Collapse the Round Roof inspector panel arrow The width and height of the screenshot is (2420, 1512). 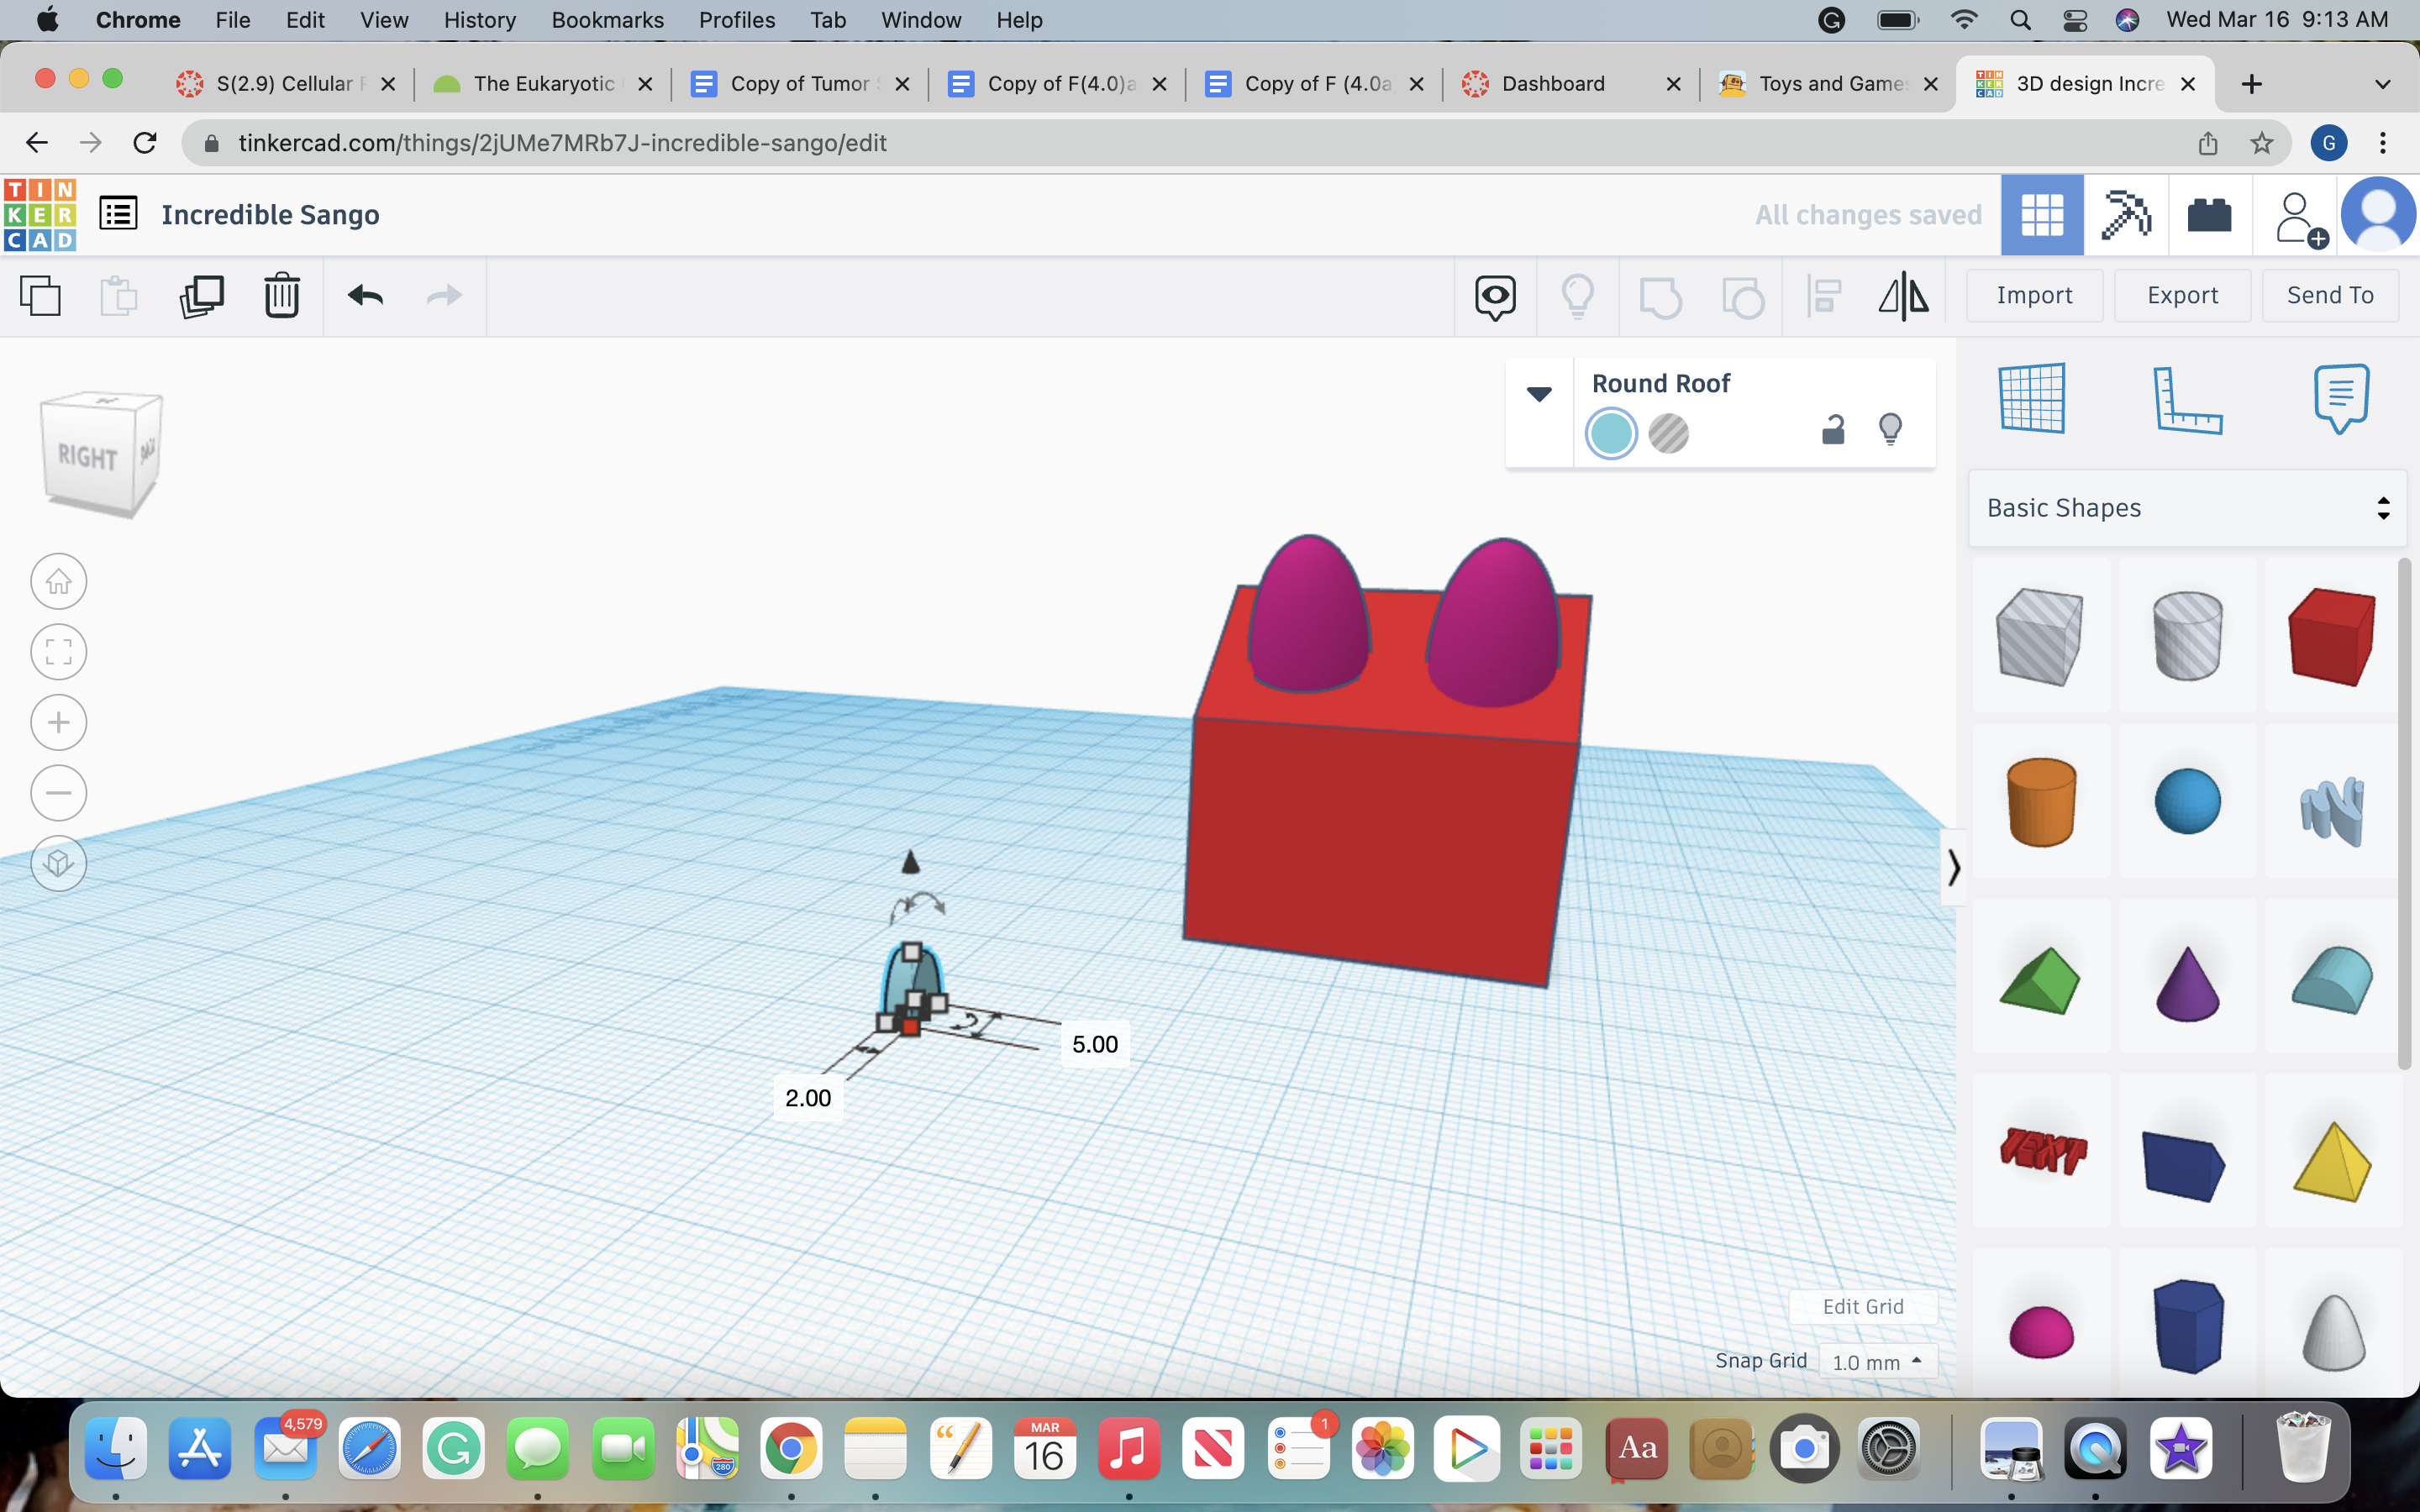1539,394
